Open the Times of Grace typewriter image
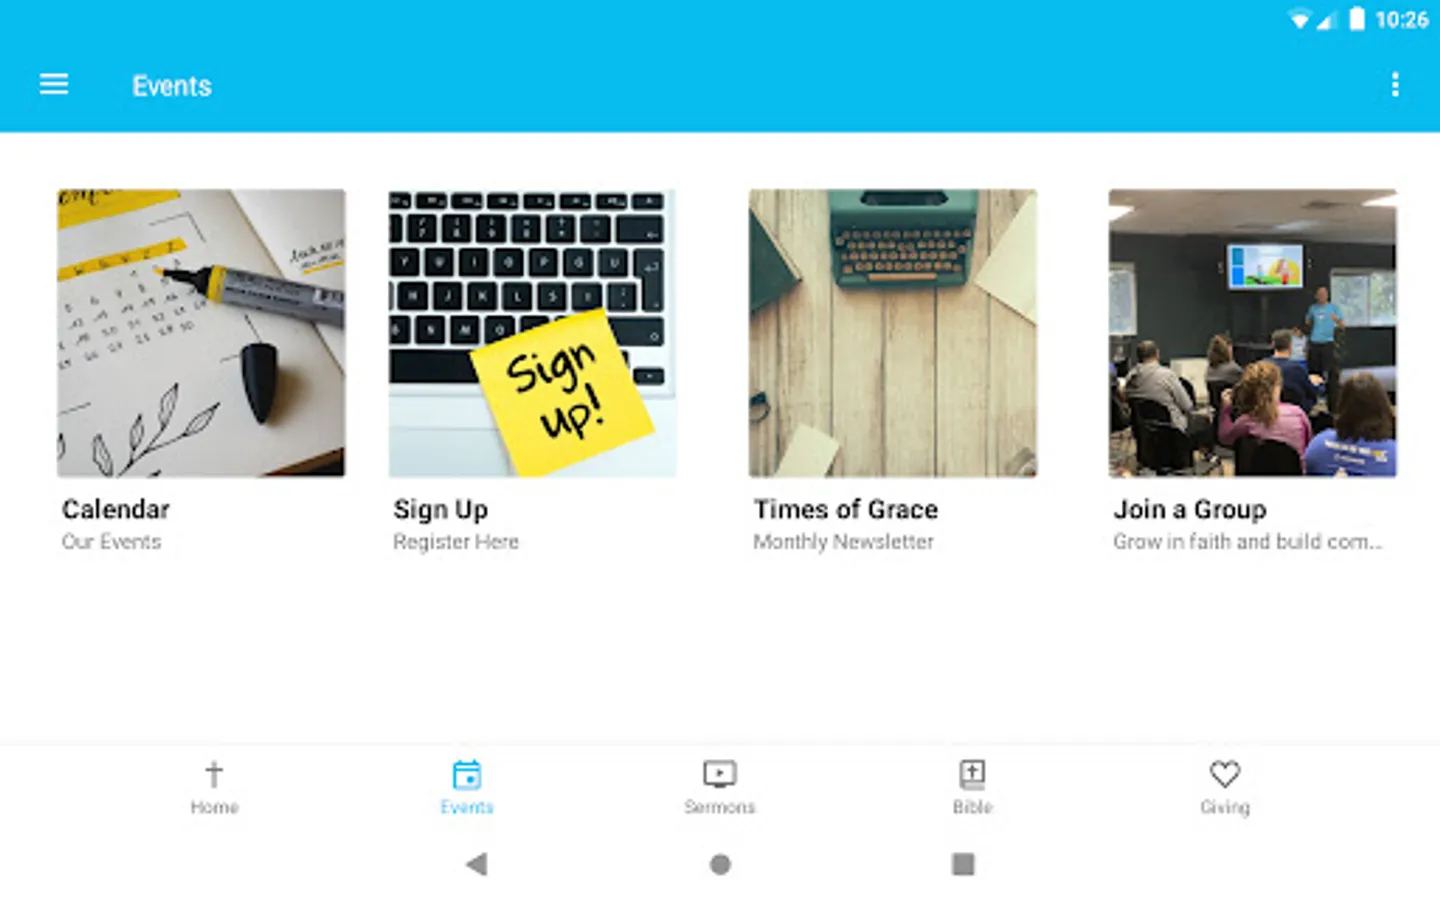 tap(893, 333)
